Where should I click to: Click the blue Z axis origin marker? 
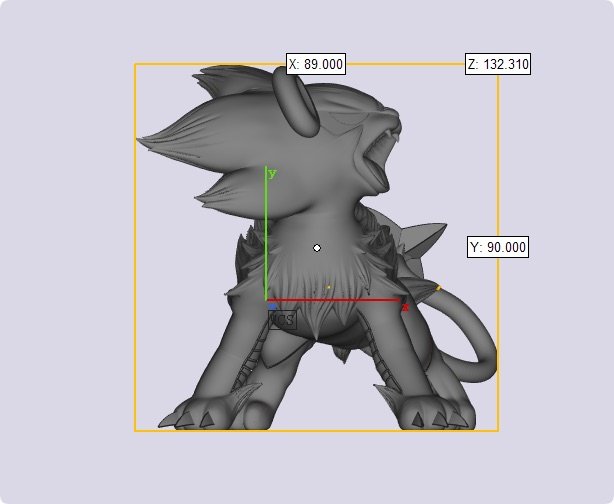(x=273, y=307)
